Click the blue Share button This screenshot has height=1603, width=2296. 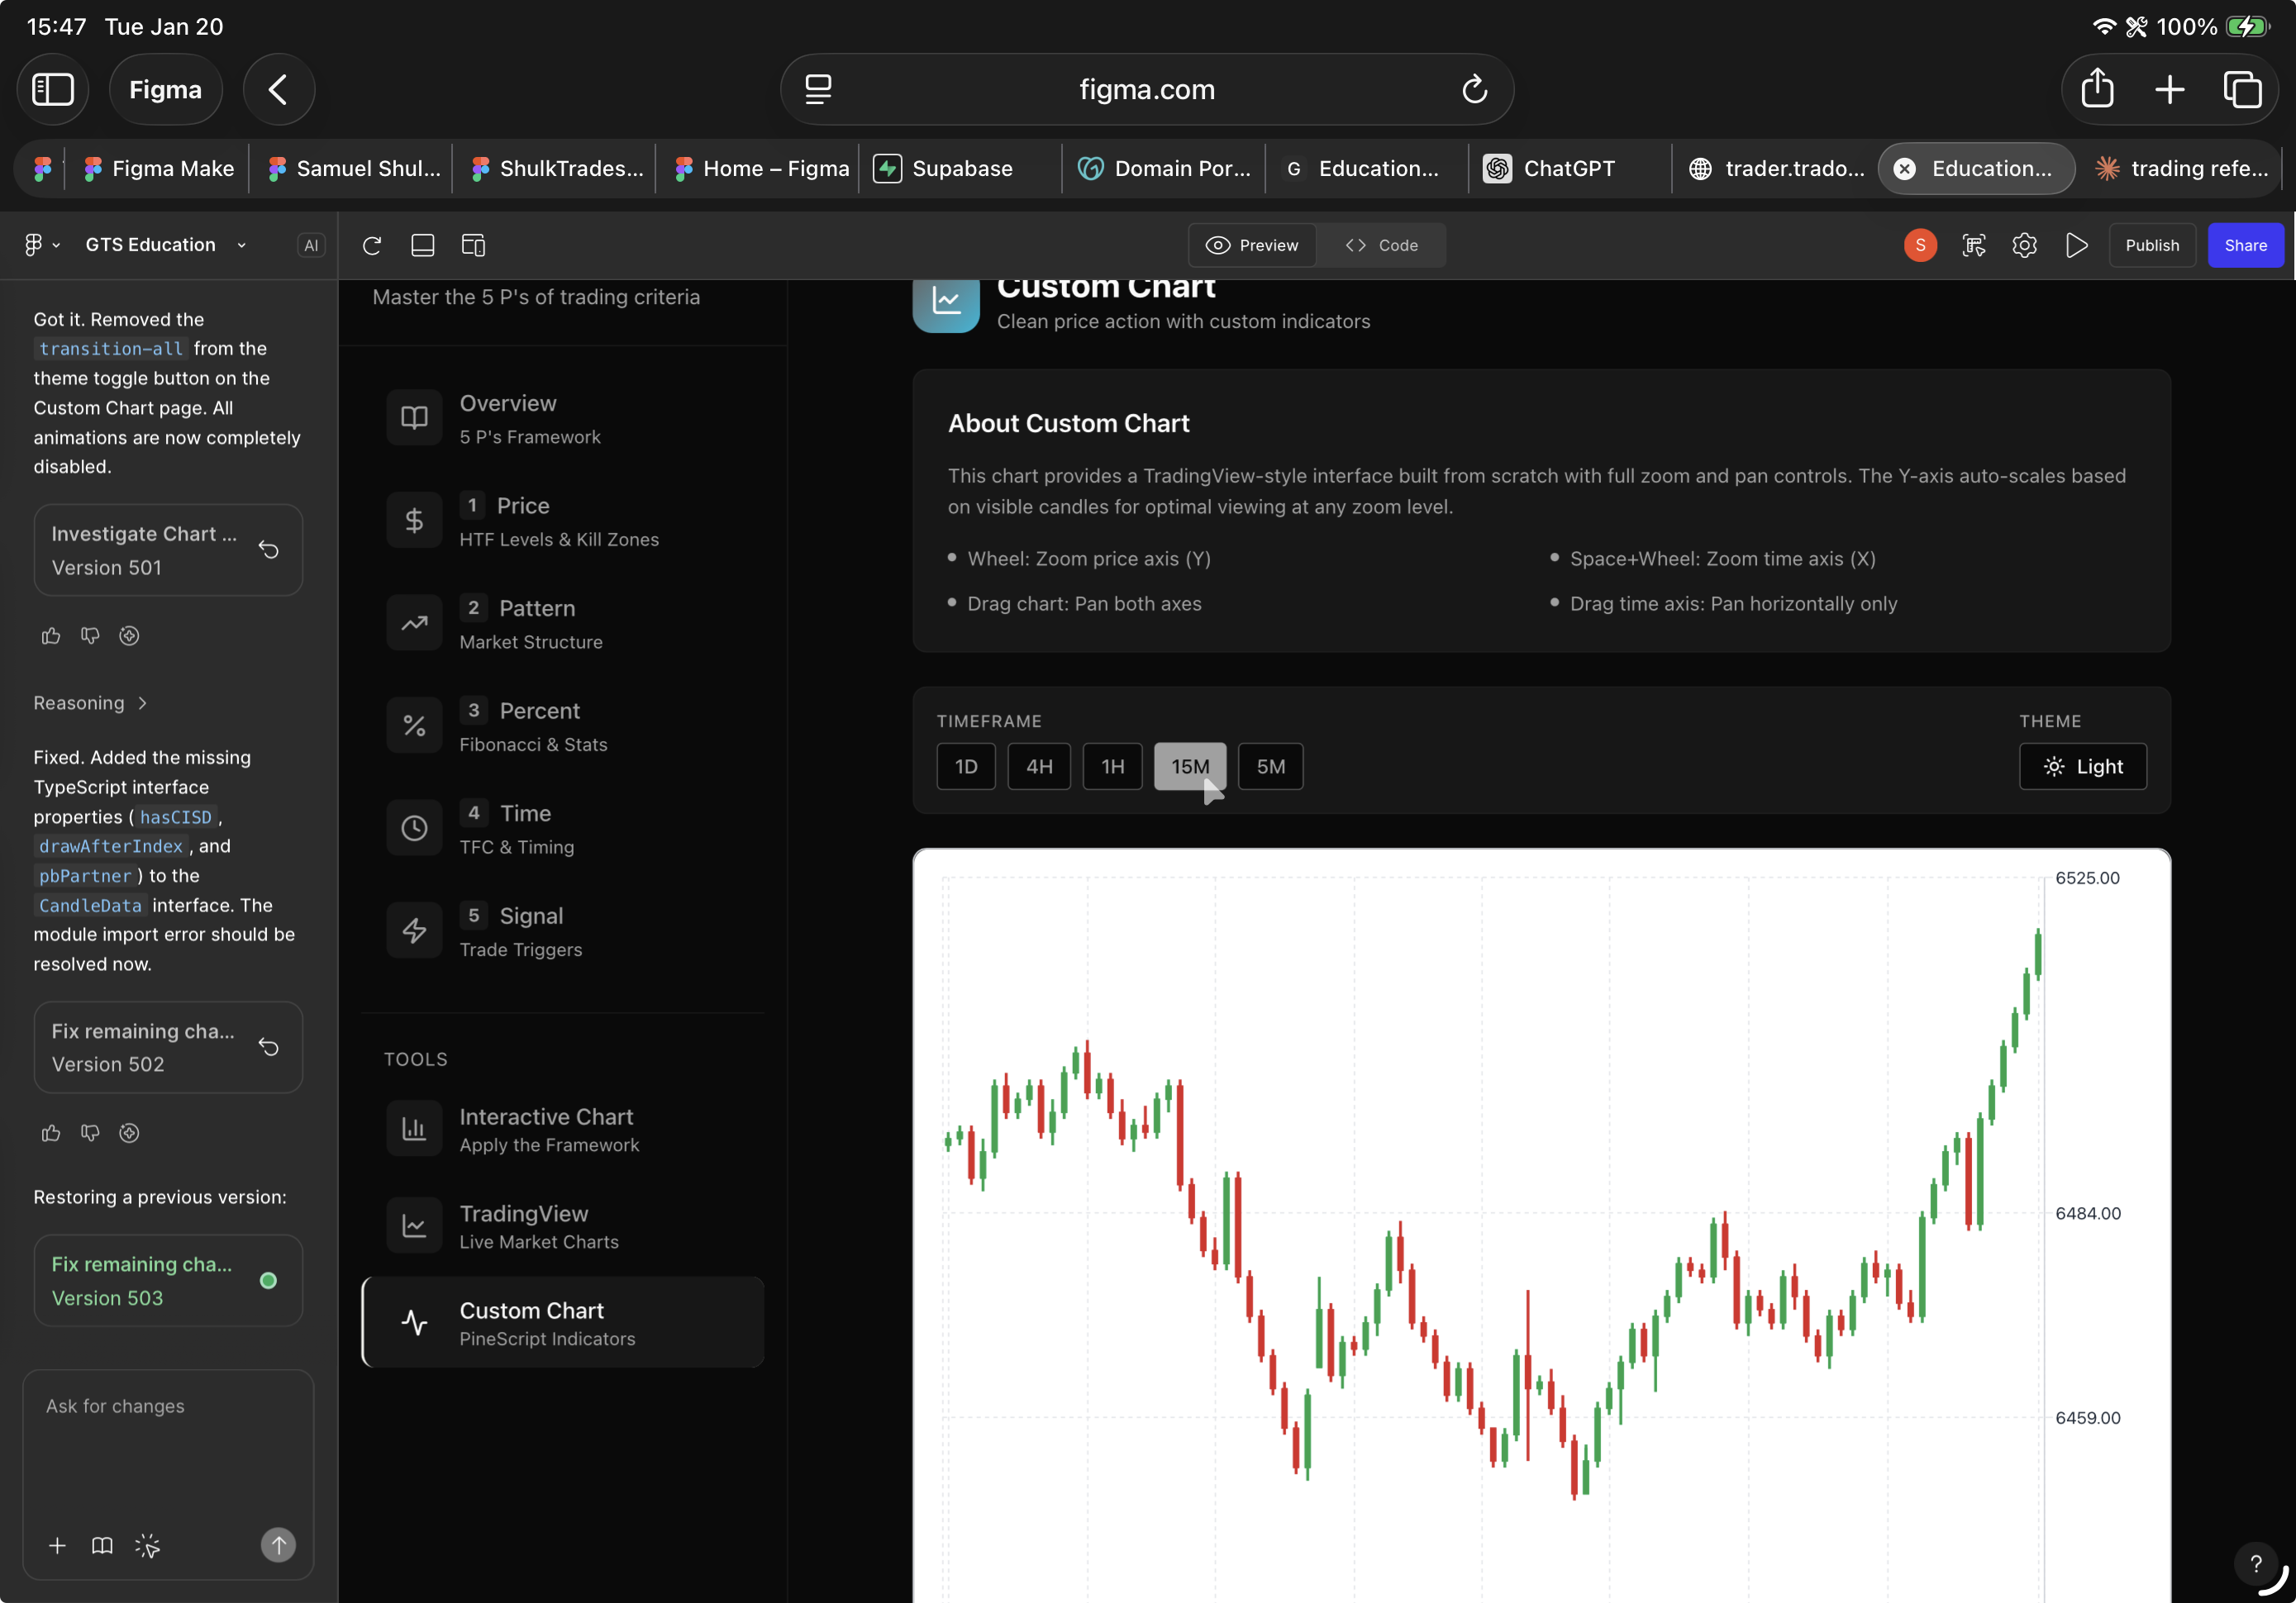(2245, 245)
